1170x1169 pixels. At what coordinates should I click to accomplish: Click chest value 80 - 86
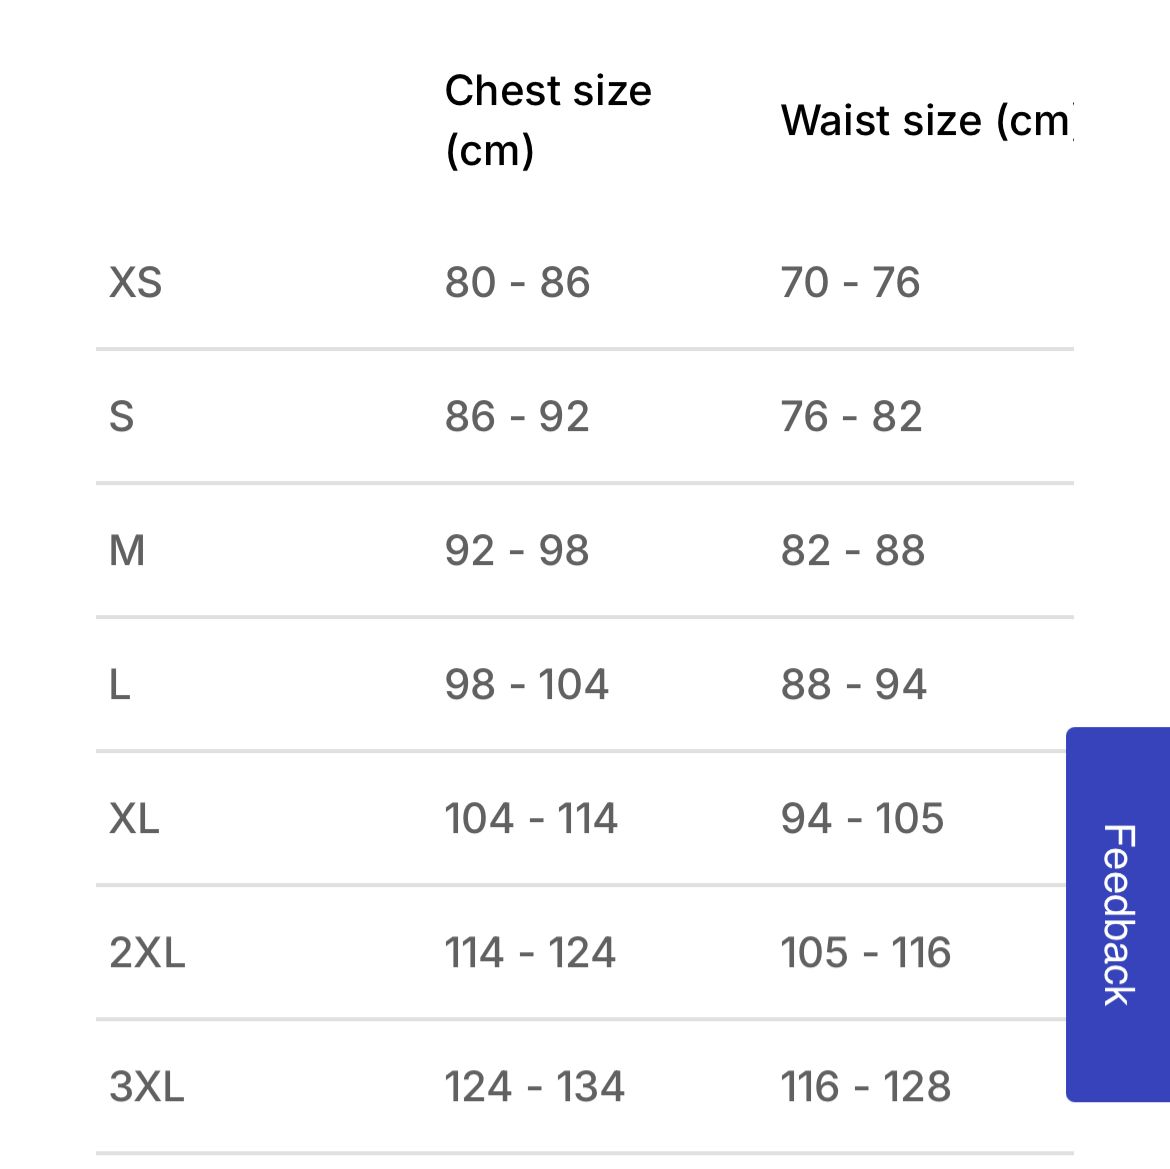pyautogui.click(x=518, y=283)
